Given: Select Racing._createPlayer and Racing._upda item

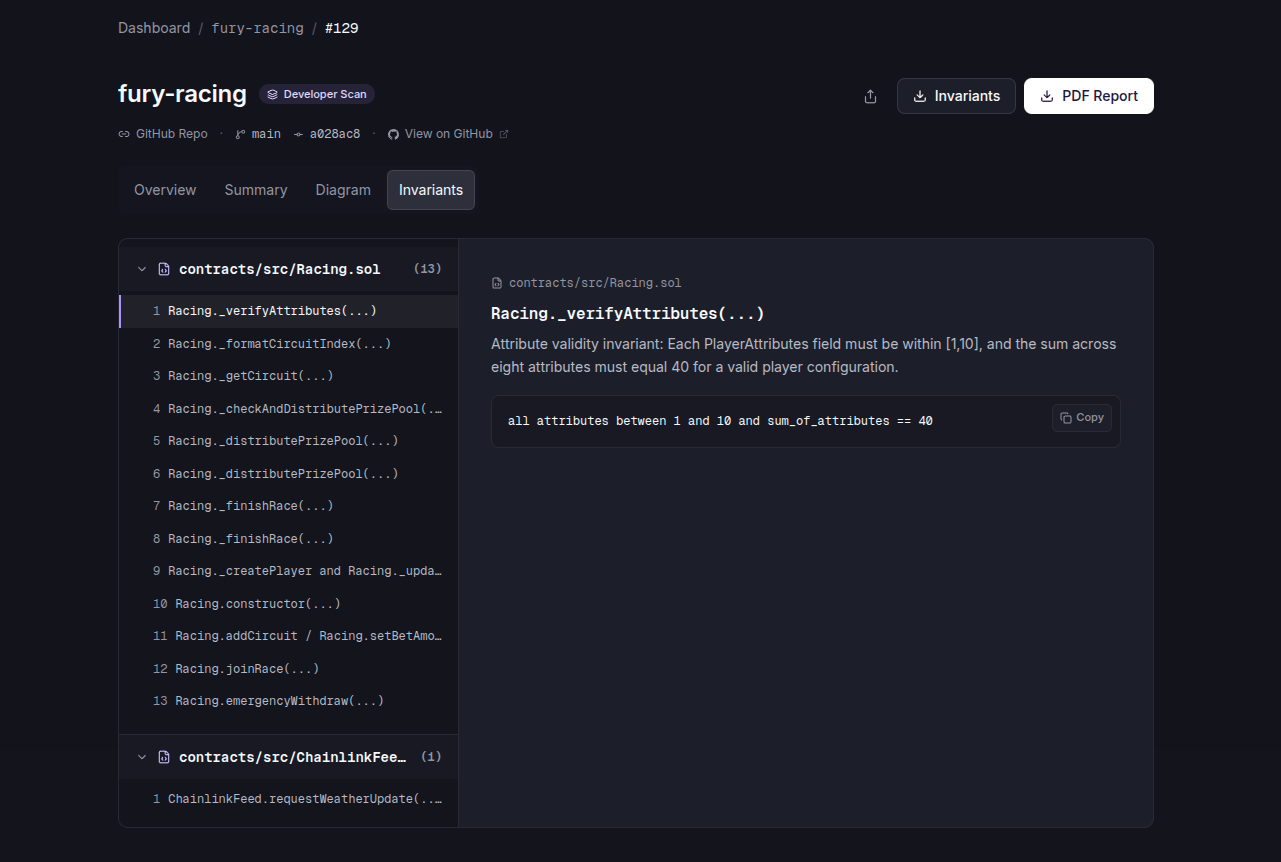Looking at the screenshot, I should [289, 571].
